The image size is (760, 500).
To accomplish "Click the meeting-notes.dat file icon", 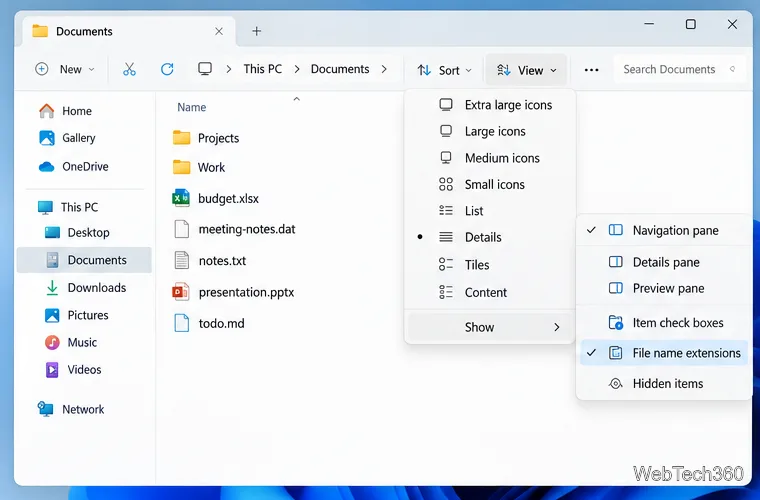I will [x=182, y=229].
